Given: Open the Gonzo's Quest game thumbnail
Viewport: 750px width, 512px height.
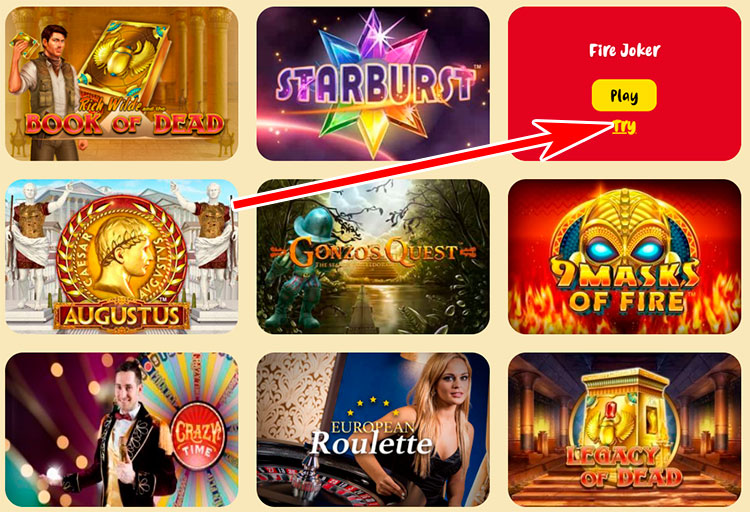Looking at the screenshot, I should coord(373,256).
